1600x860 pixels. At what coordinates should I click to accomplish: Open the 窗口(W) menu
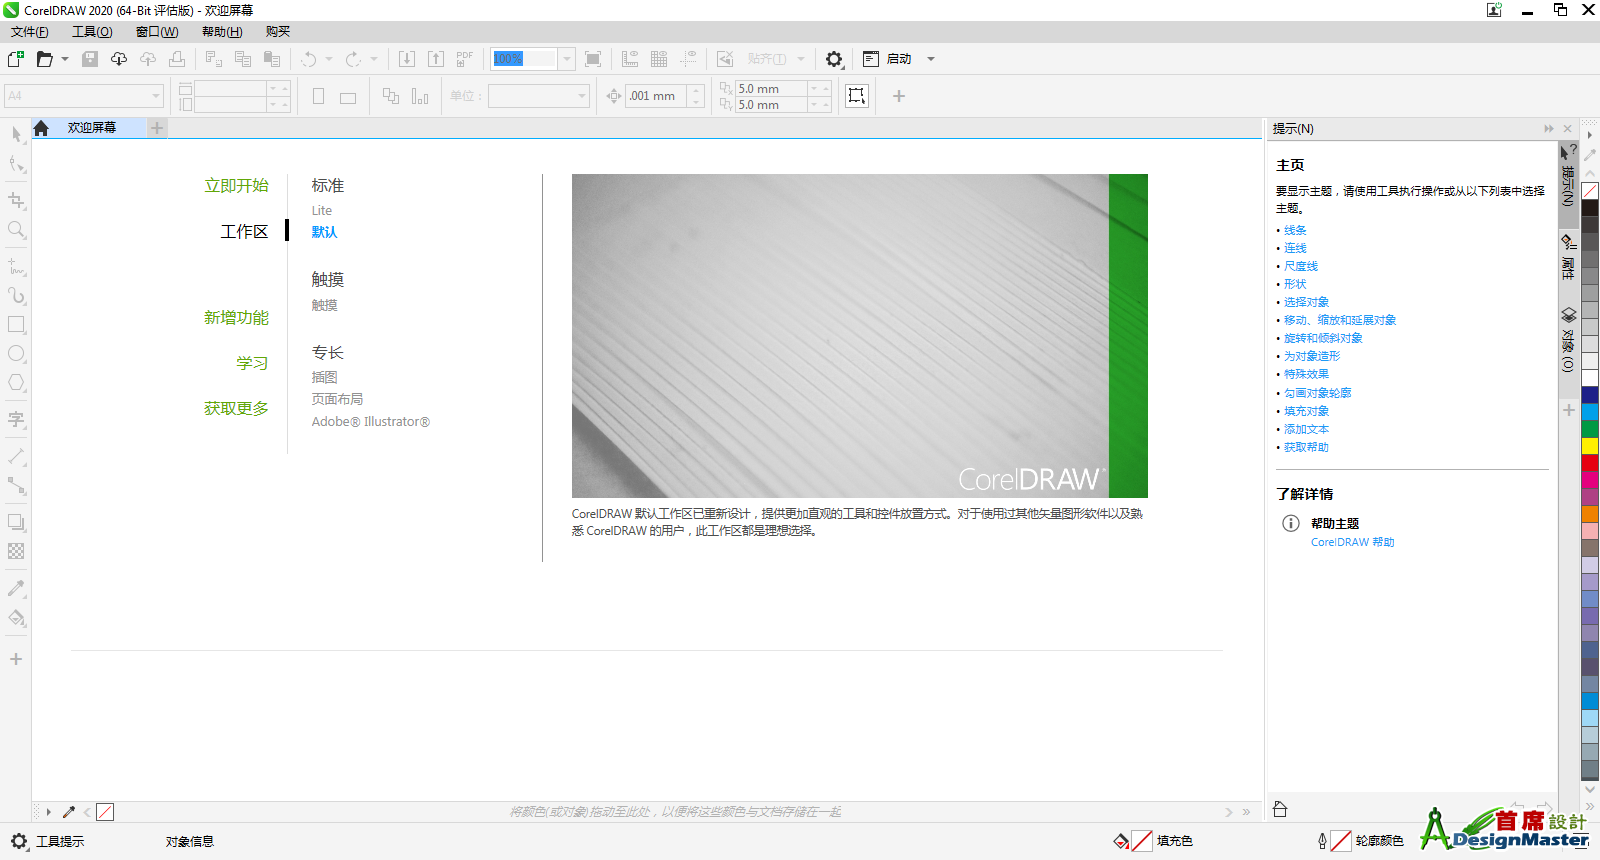(157, 32)
